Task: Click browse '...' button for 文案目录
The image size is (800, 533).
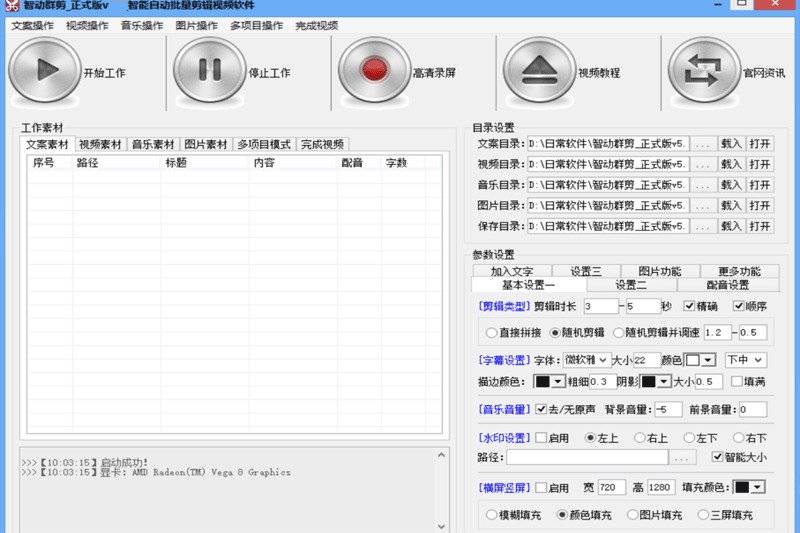Action: pyautogui.click(x=704, y=143)
